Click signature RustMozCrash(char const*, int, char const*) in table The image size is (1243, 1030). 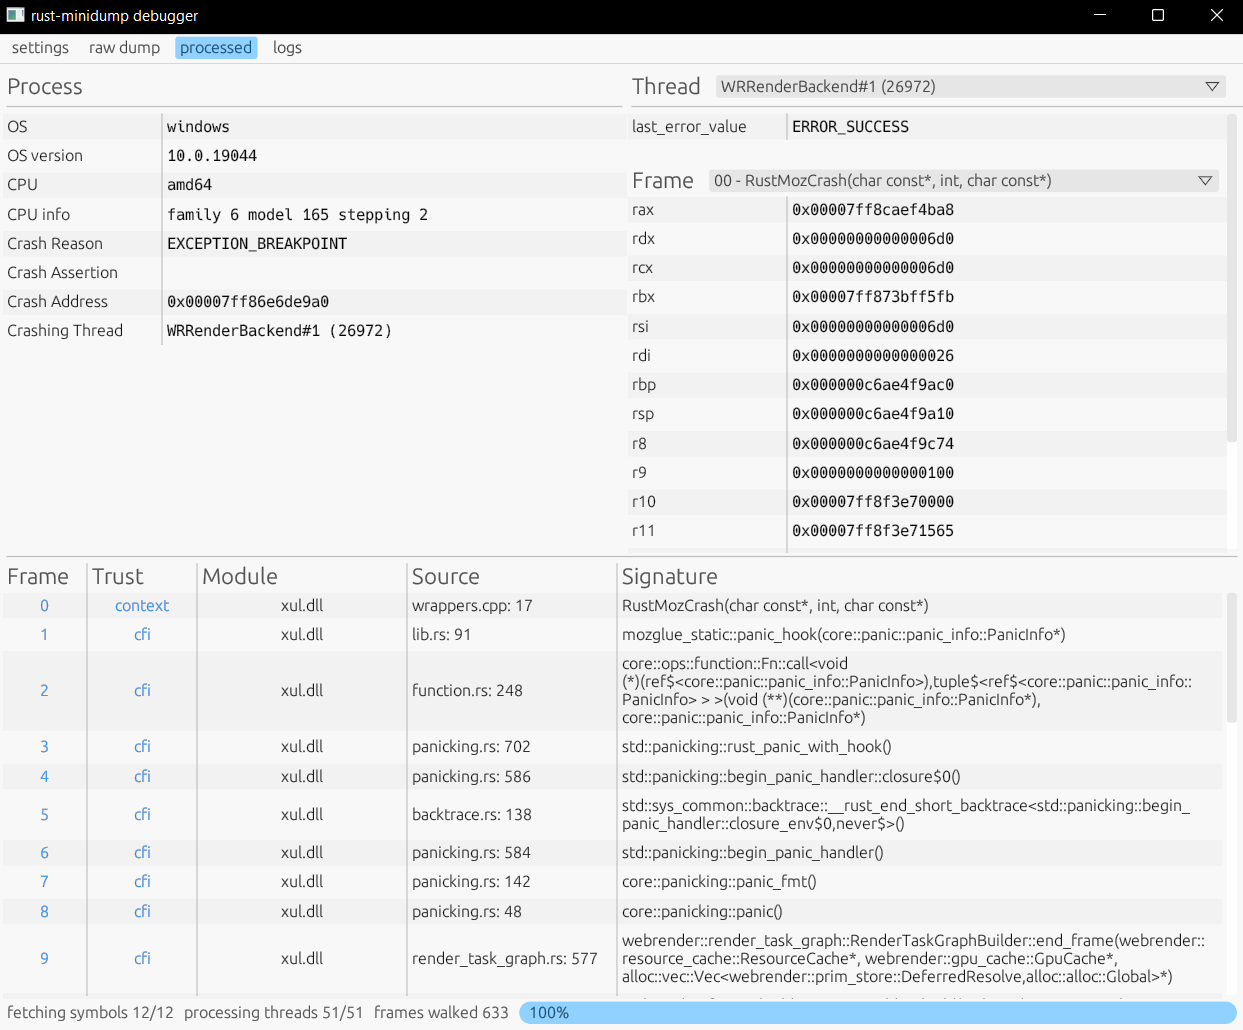click(x=775, y=606)
